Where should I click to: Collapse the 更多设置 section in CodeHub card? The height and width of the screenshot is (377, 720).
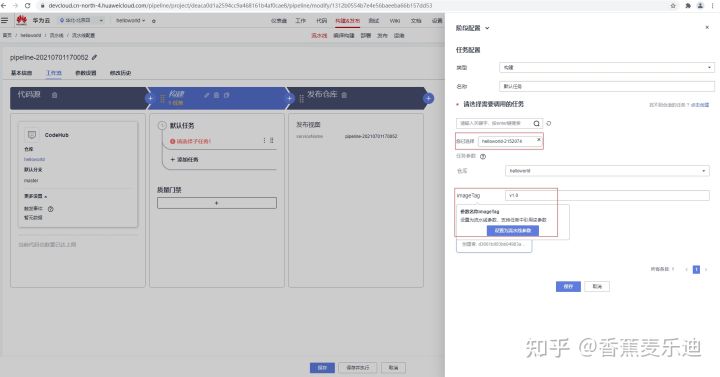point(36,196)
